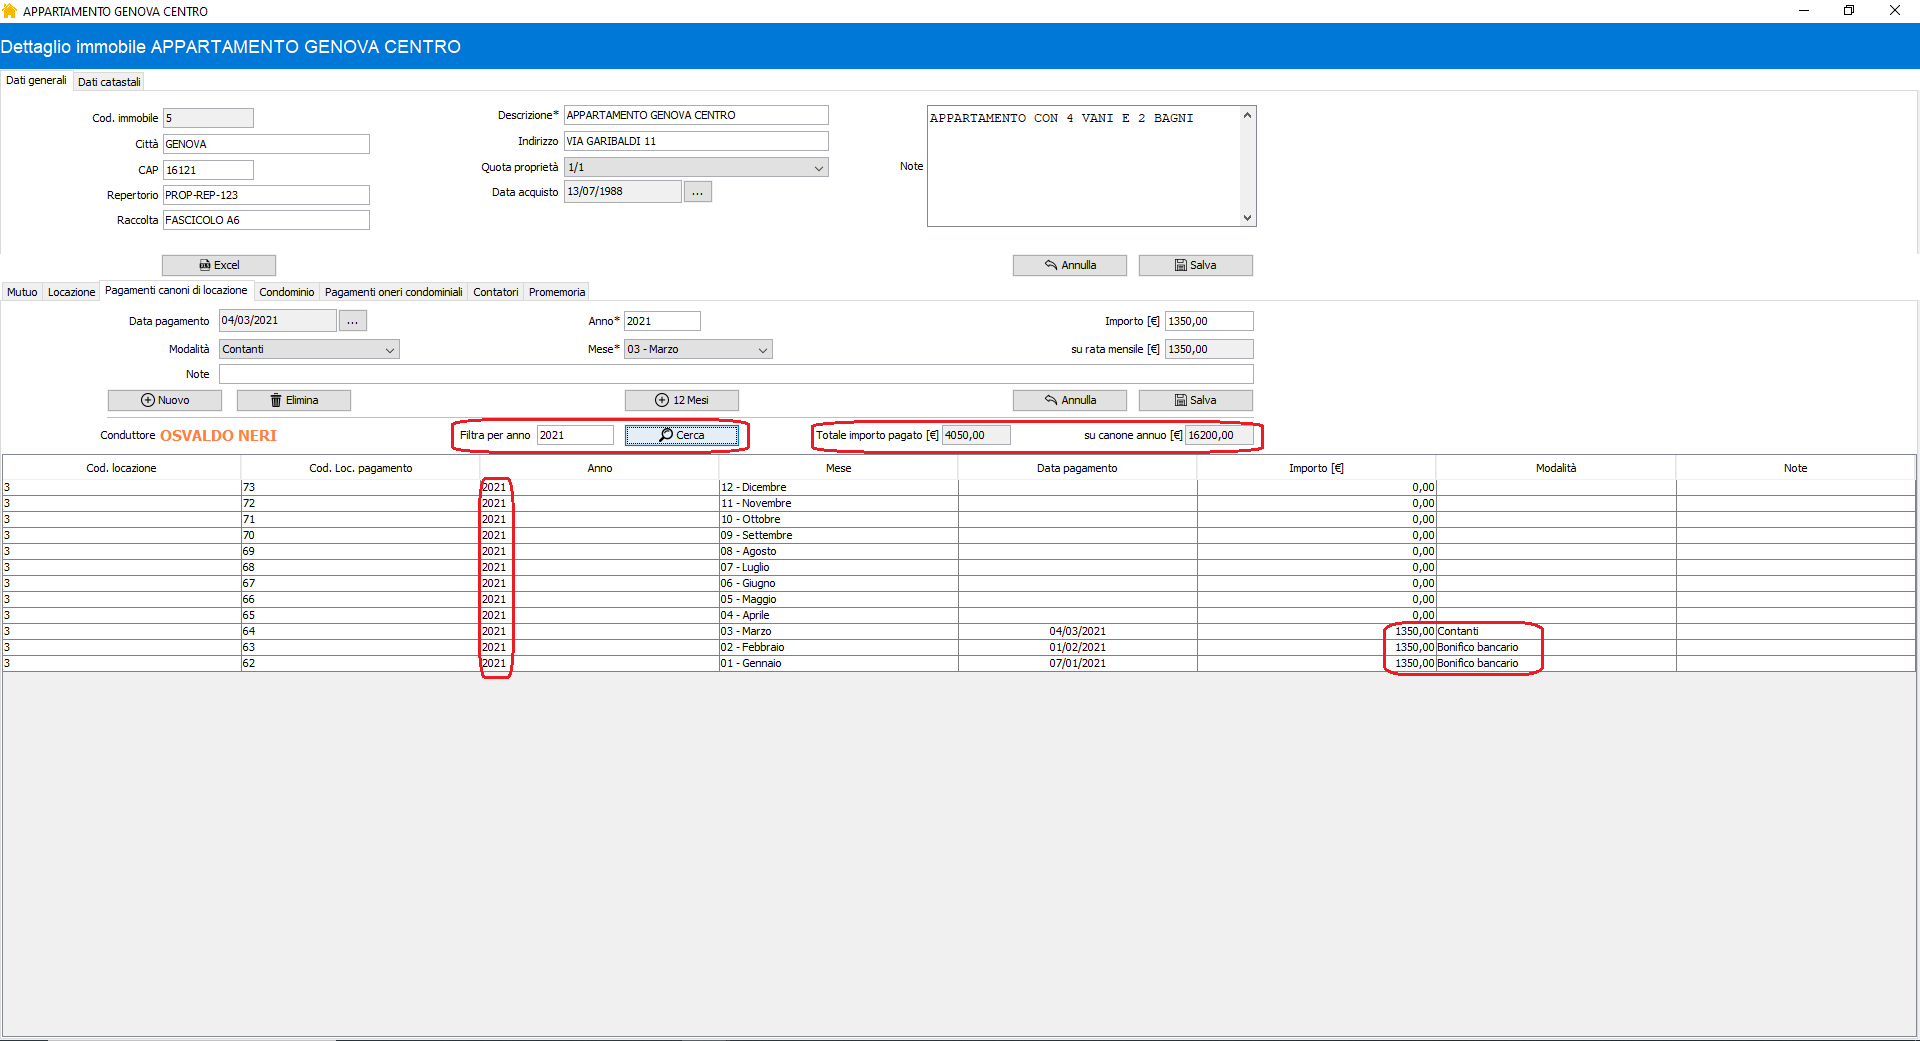Image resolution: width=1920 pixels, height=1041 pixels.
Task: Run the year filter with Cerca
Action: pos(681,435)
